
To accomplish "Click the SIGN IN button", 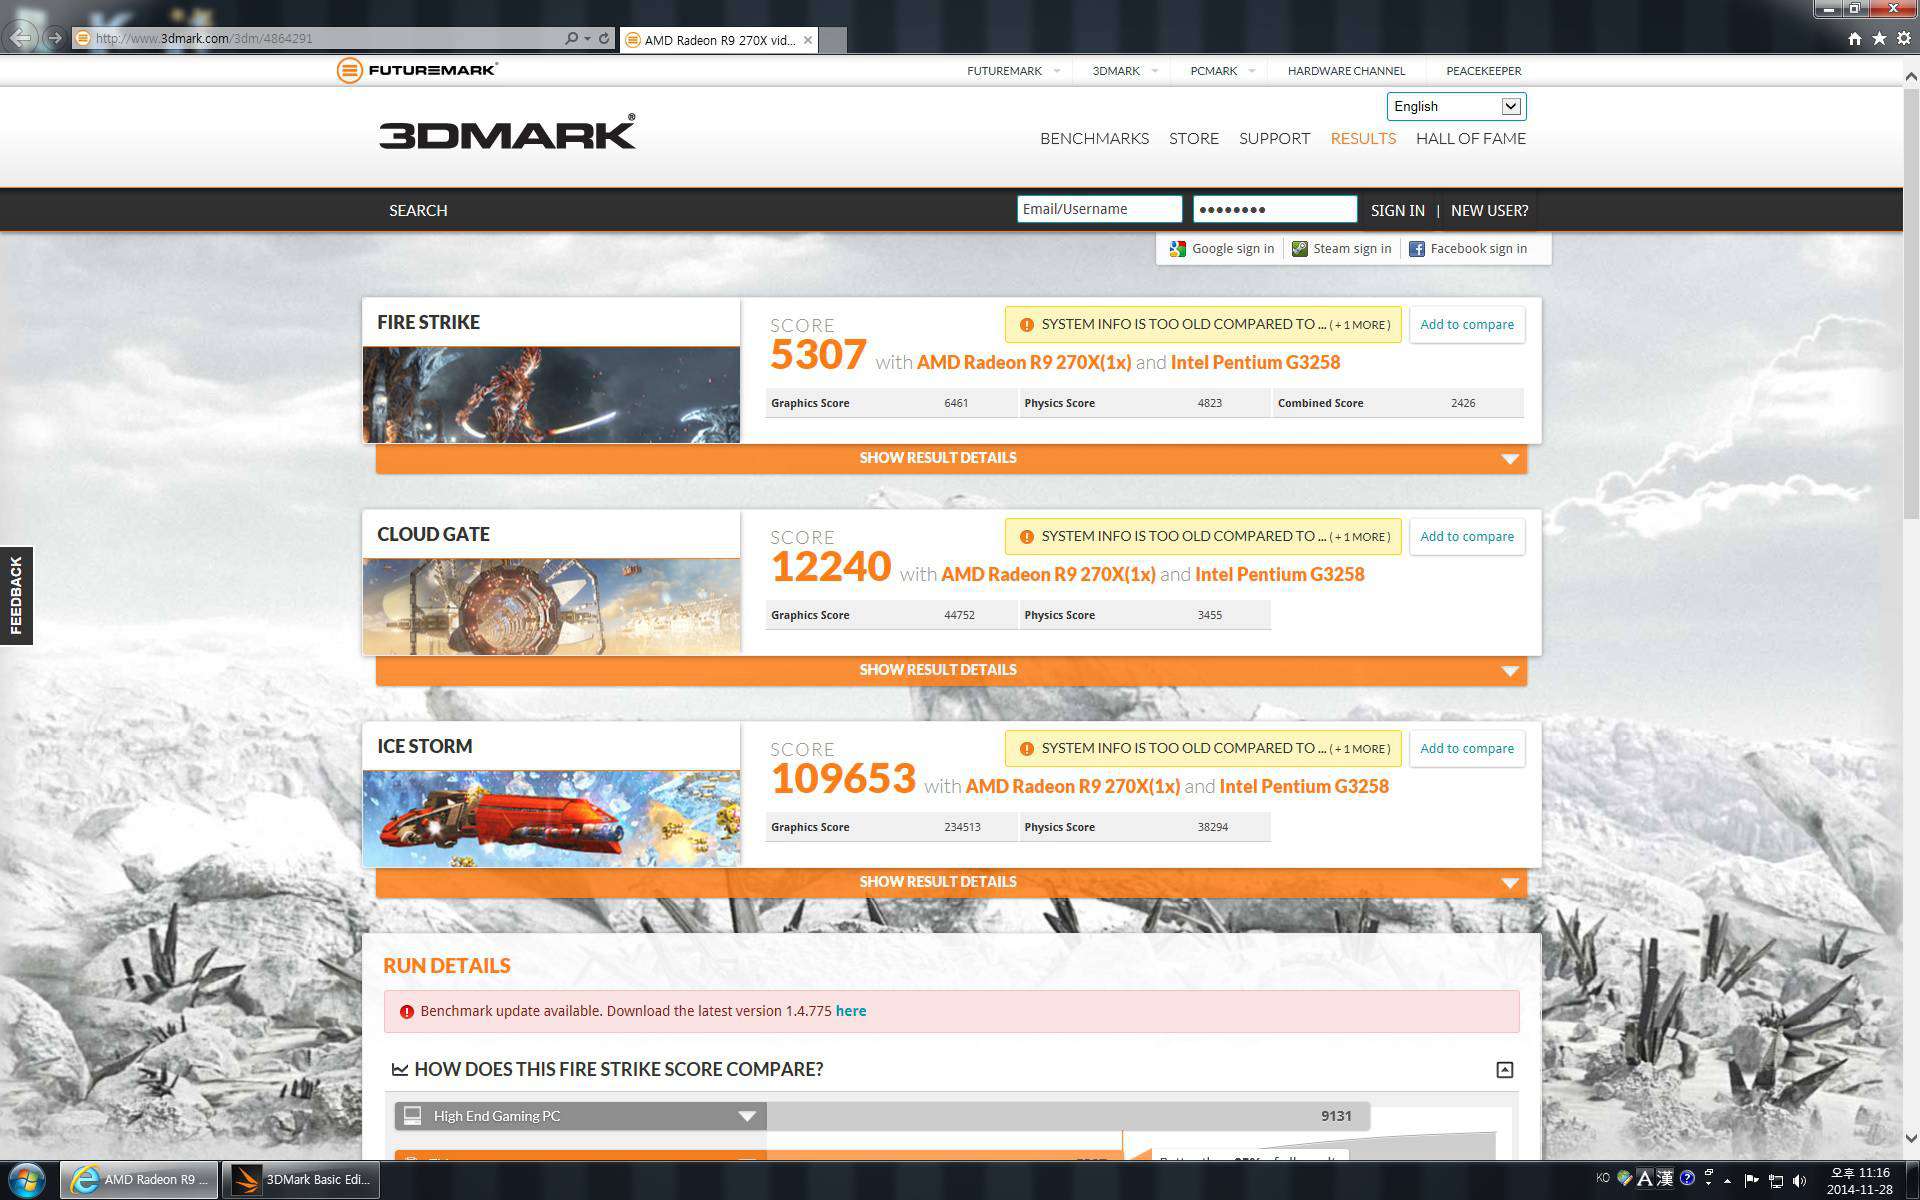I will click(1398, 210).
